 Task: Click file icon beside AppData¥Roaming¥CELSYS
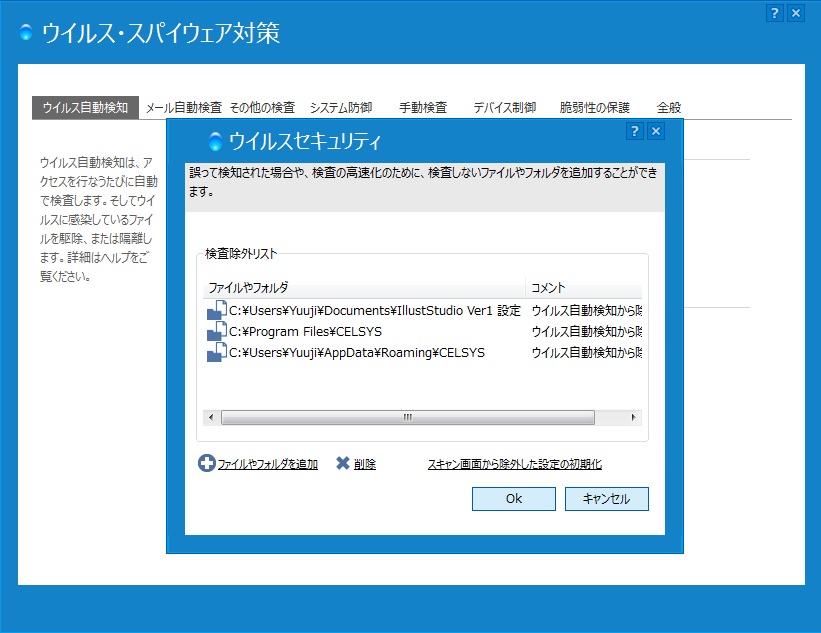[217, 352]
